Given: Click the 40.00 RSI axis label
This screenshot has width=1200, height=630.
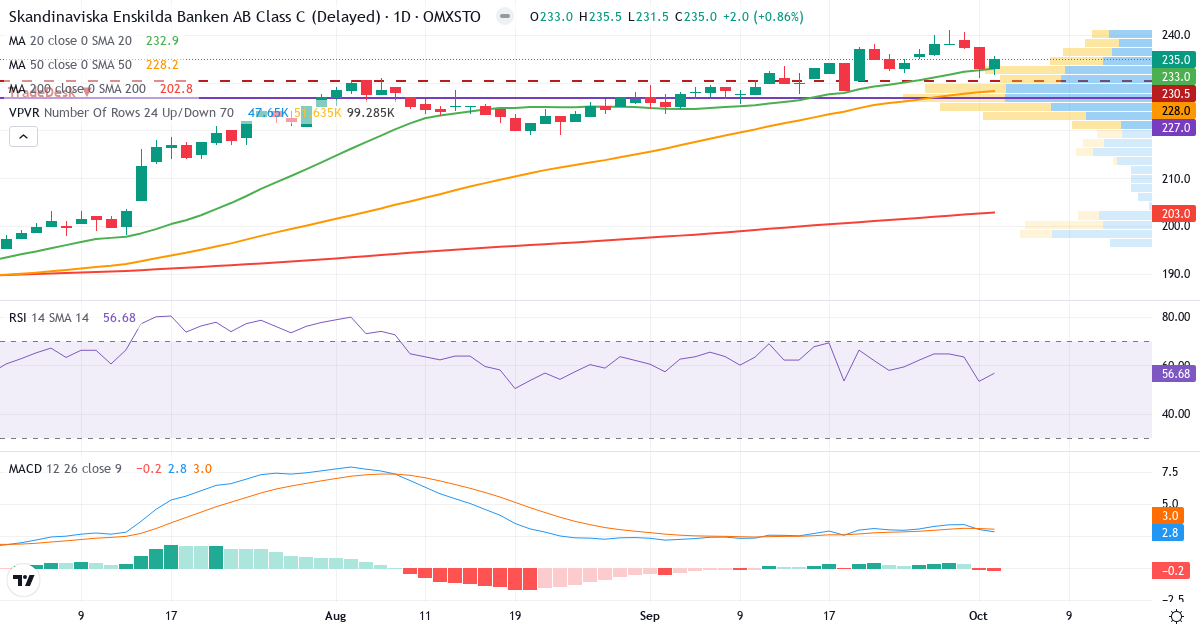Looking at the screenshot, I should (1176, 413).
